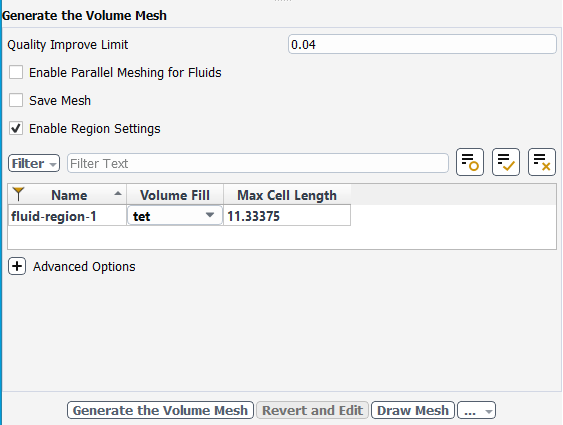The height and width of the screenshot is (425, 563).
Task: Click the deselect-all list icon with X
Action: (x=541, y=162)
